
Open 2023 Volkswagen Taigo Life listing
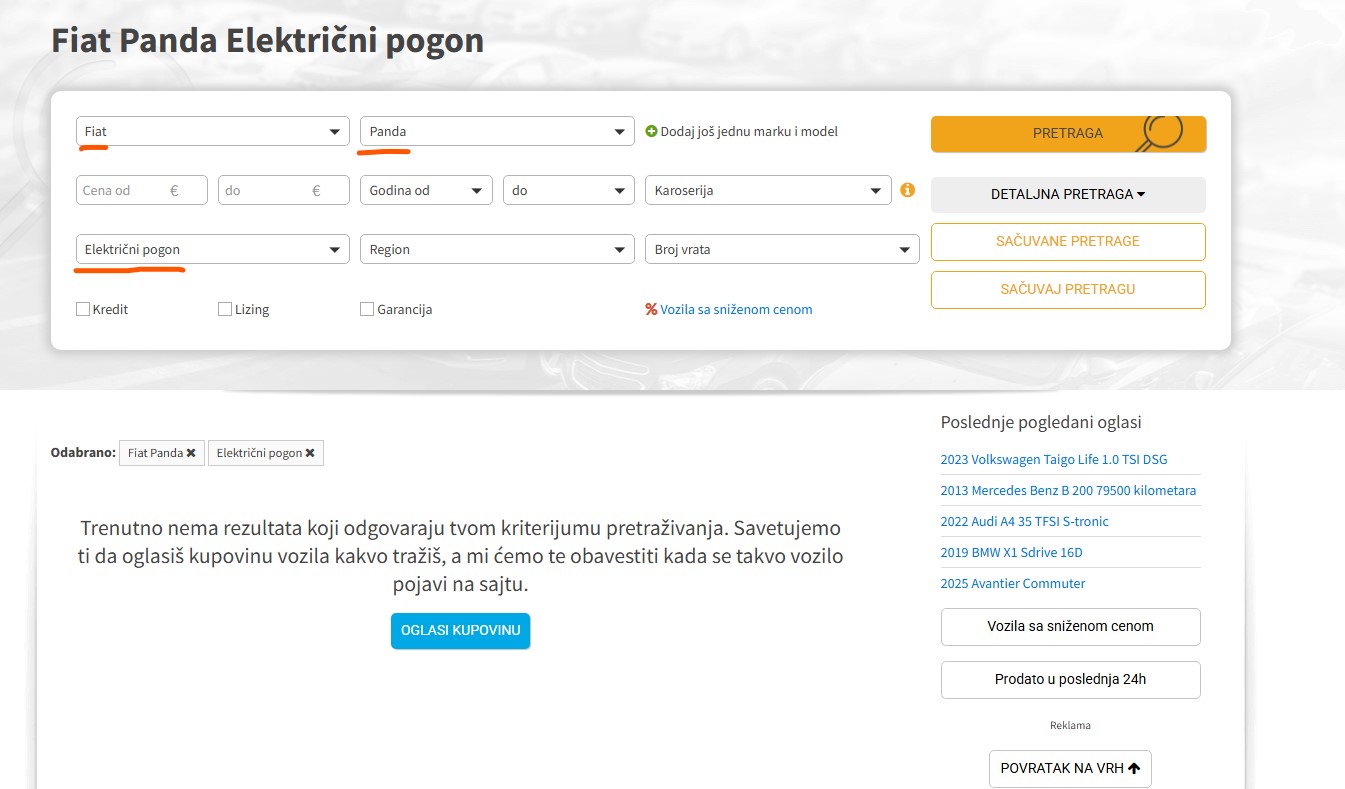click(1054, 459)
